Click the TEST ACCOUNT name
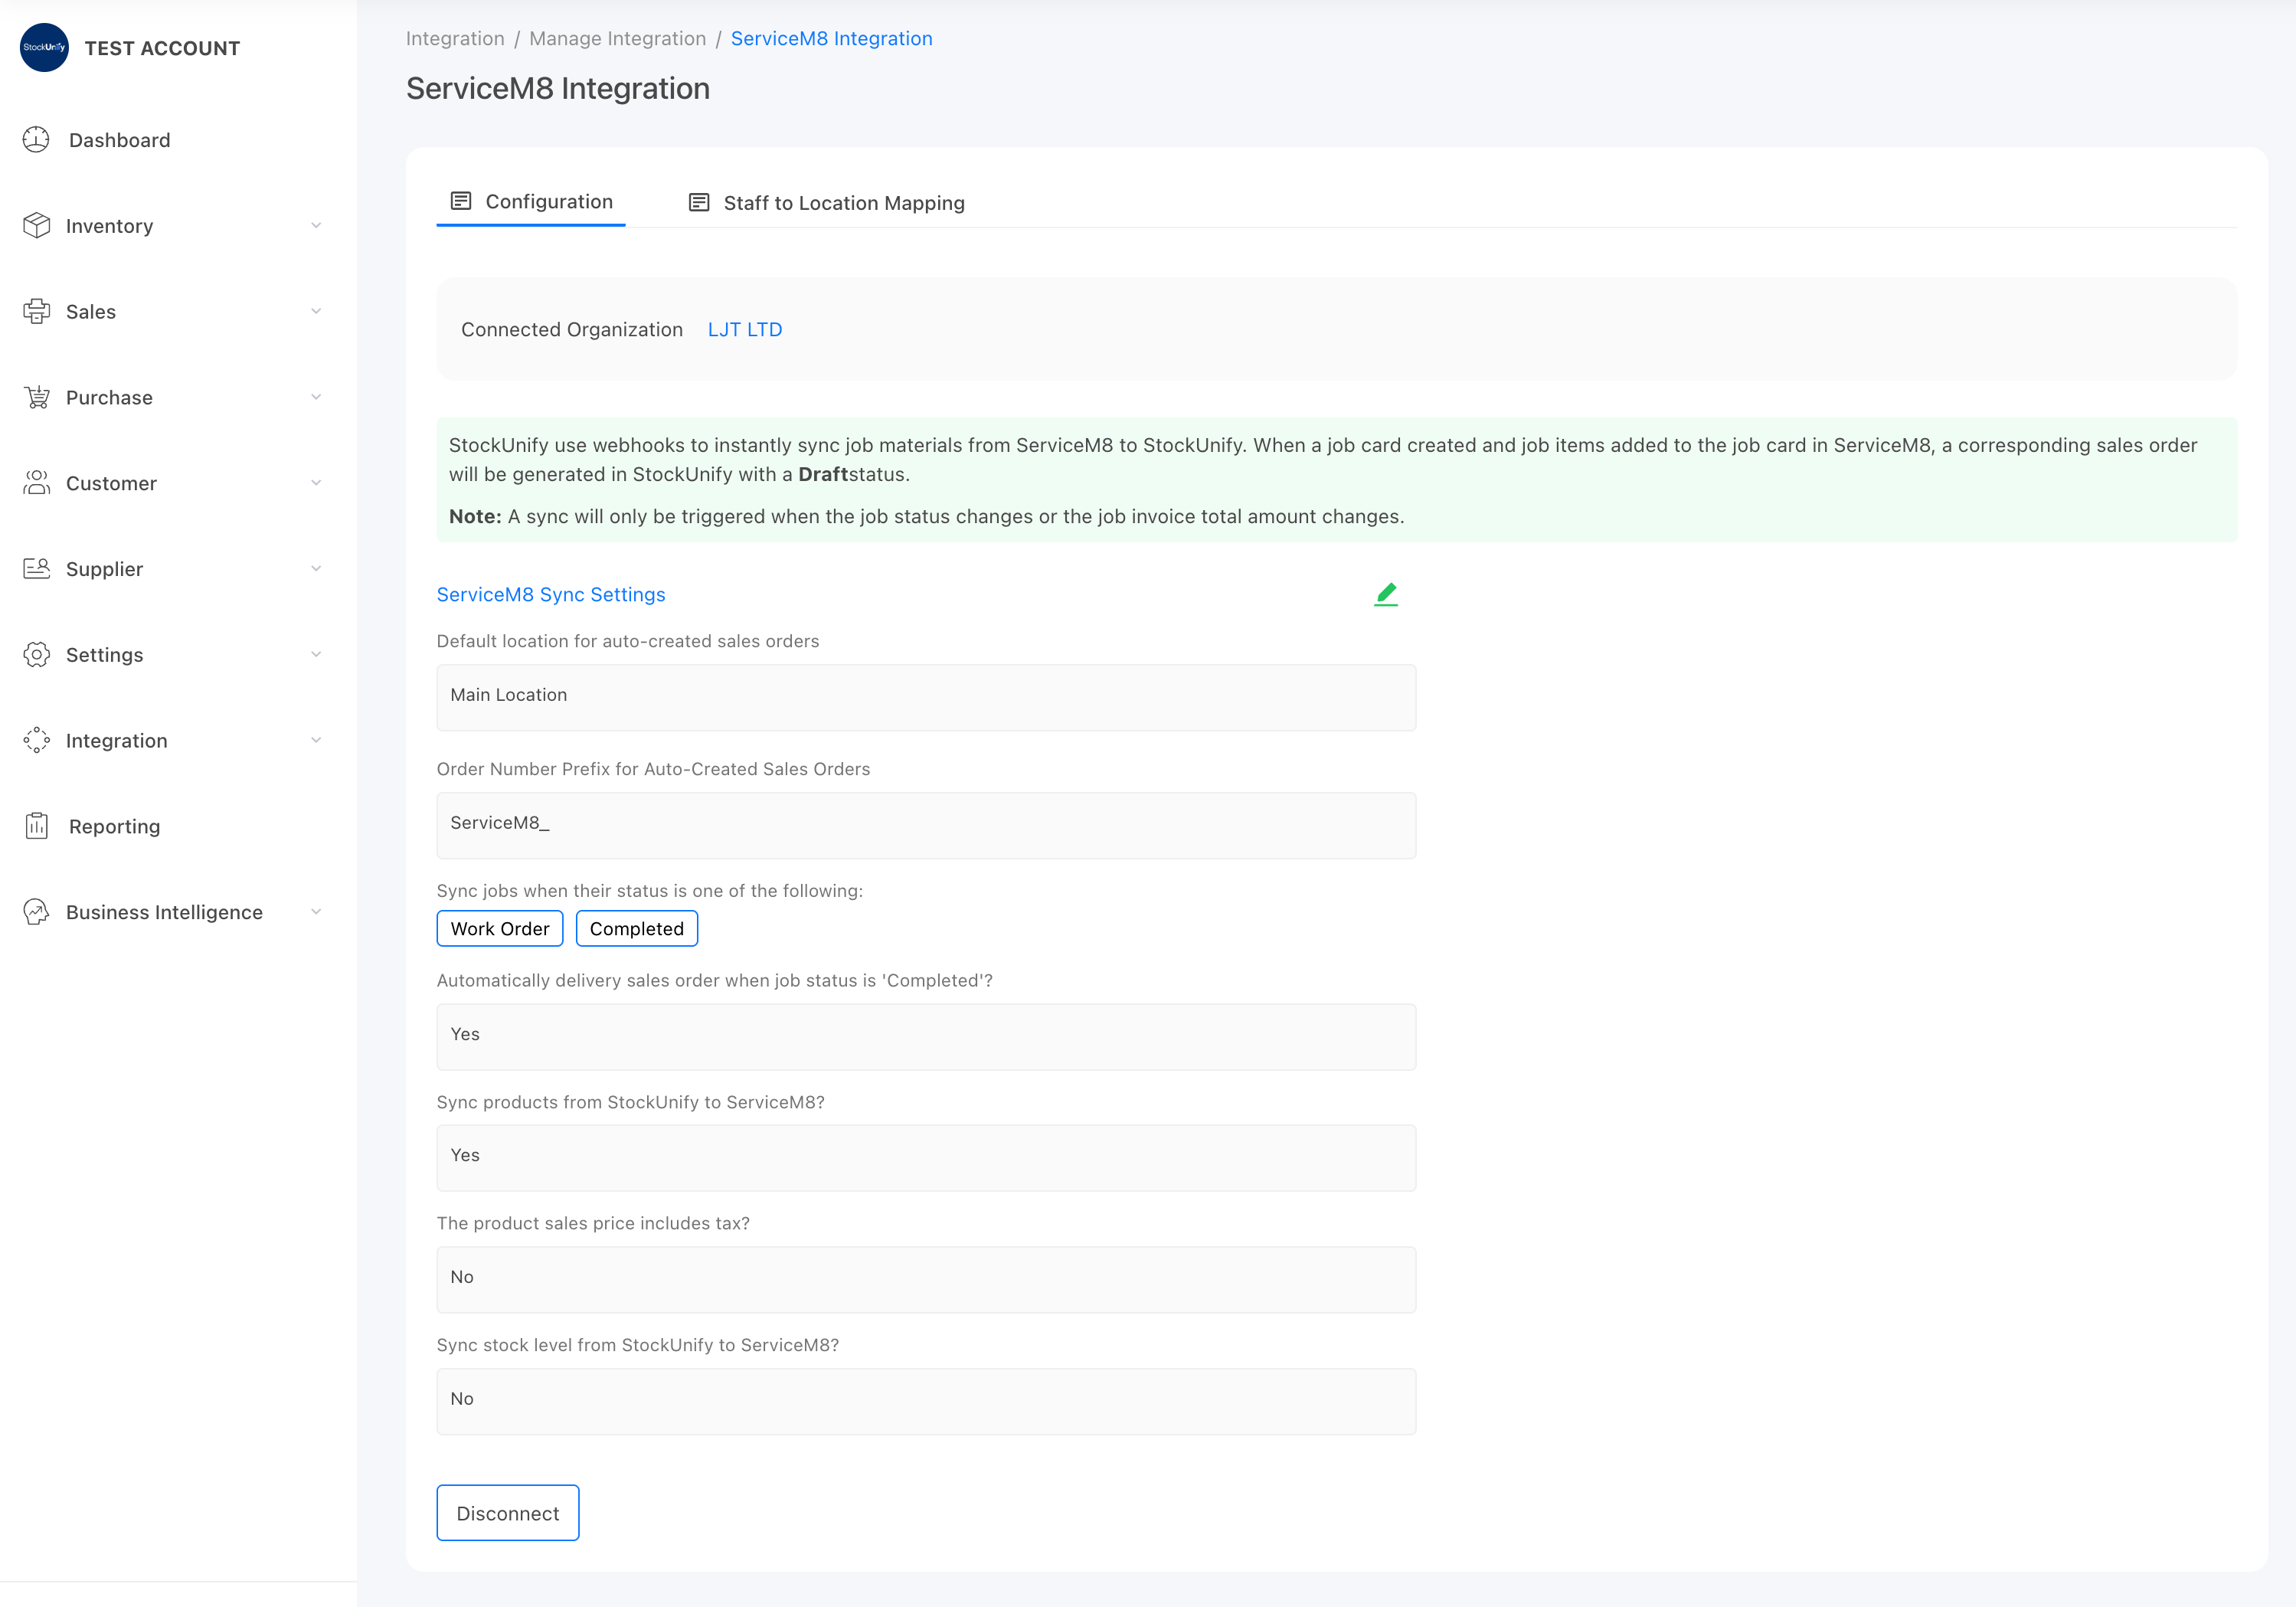Screen dimensions: 2296x1607 tap(162, 48)
